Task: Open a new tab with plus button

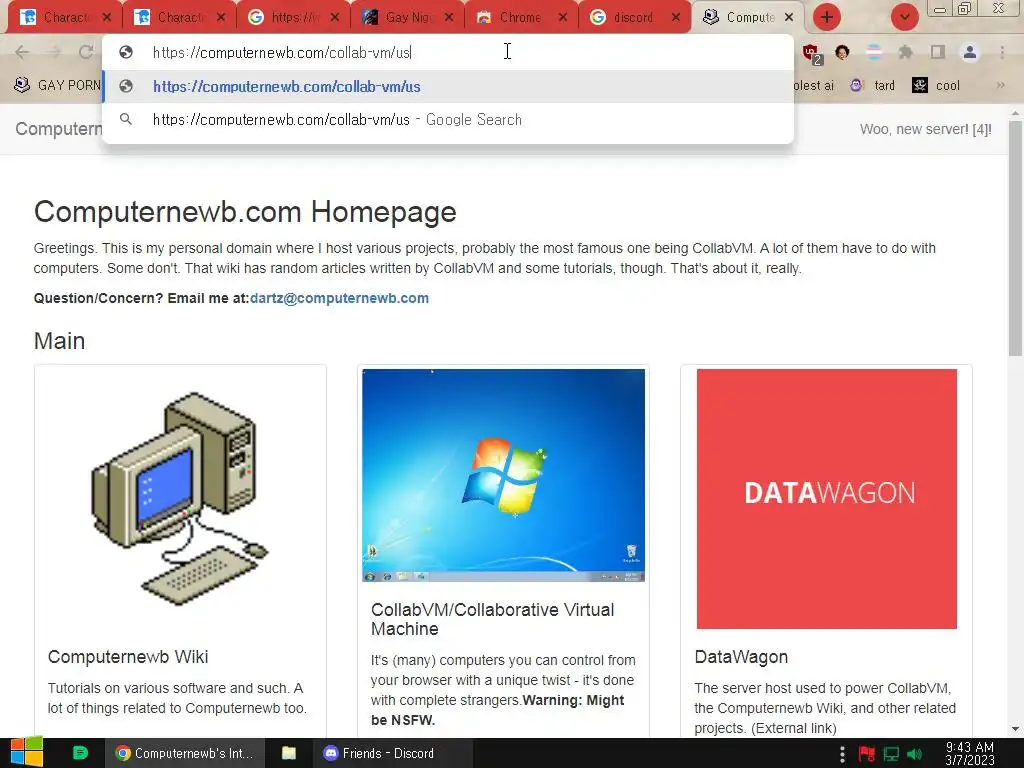Action: point(827,18)
